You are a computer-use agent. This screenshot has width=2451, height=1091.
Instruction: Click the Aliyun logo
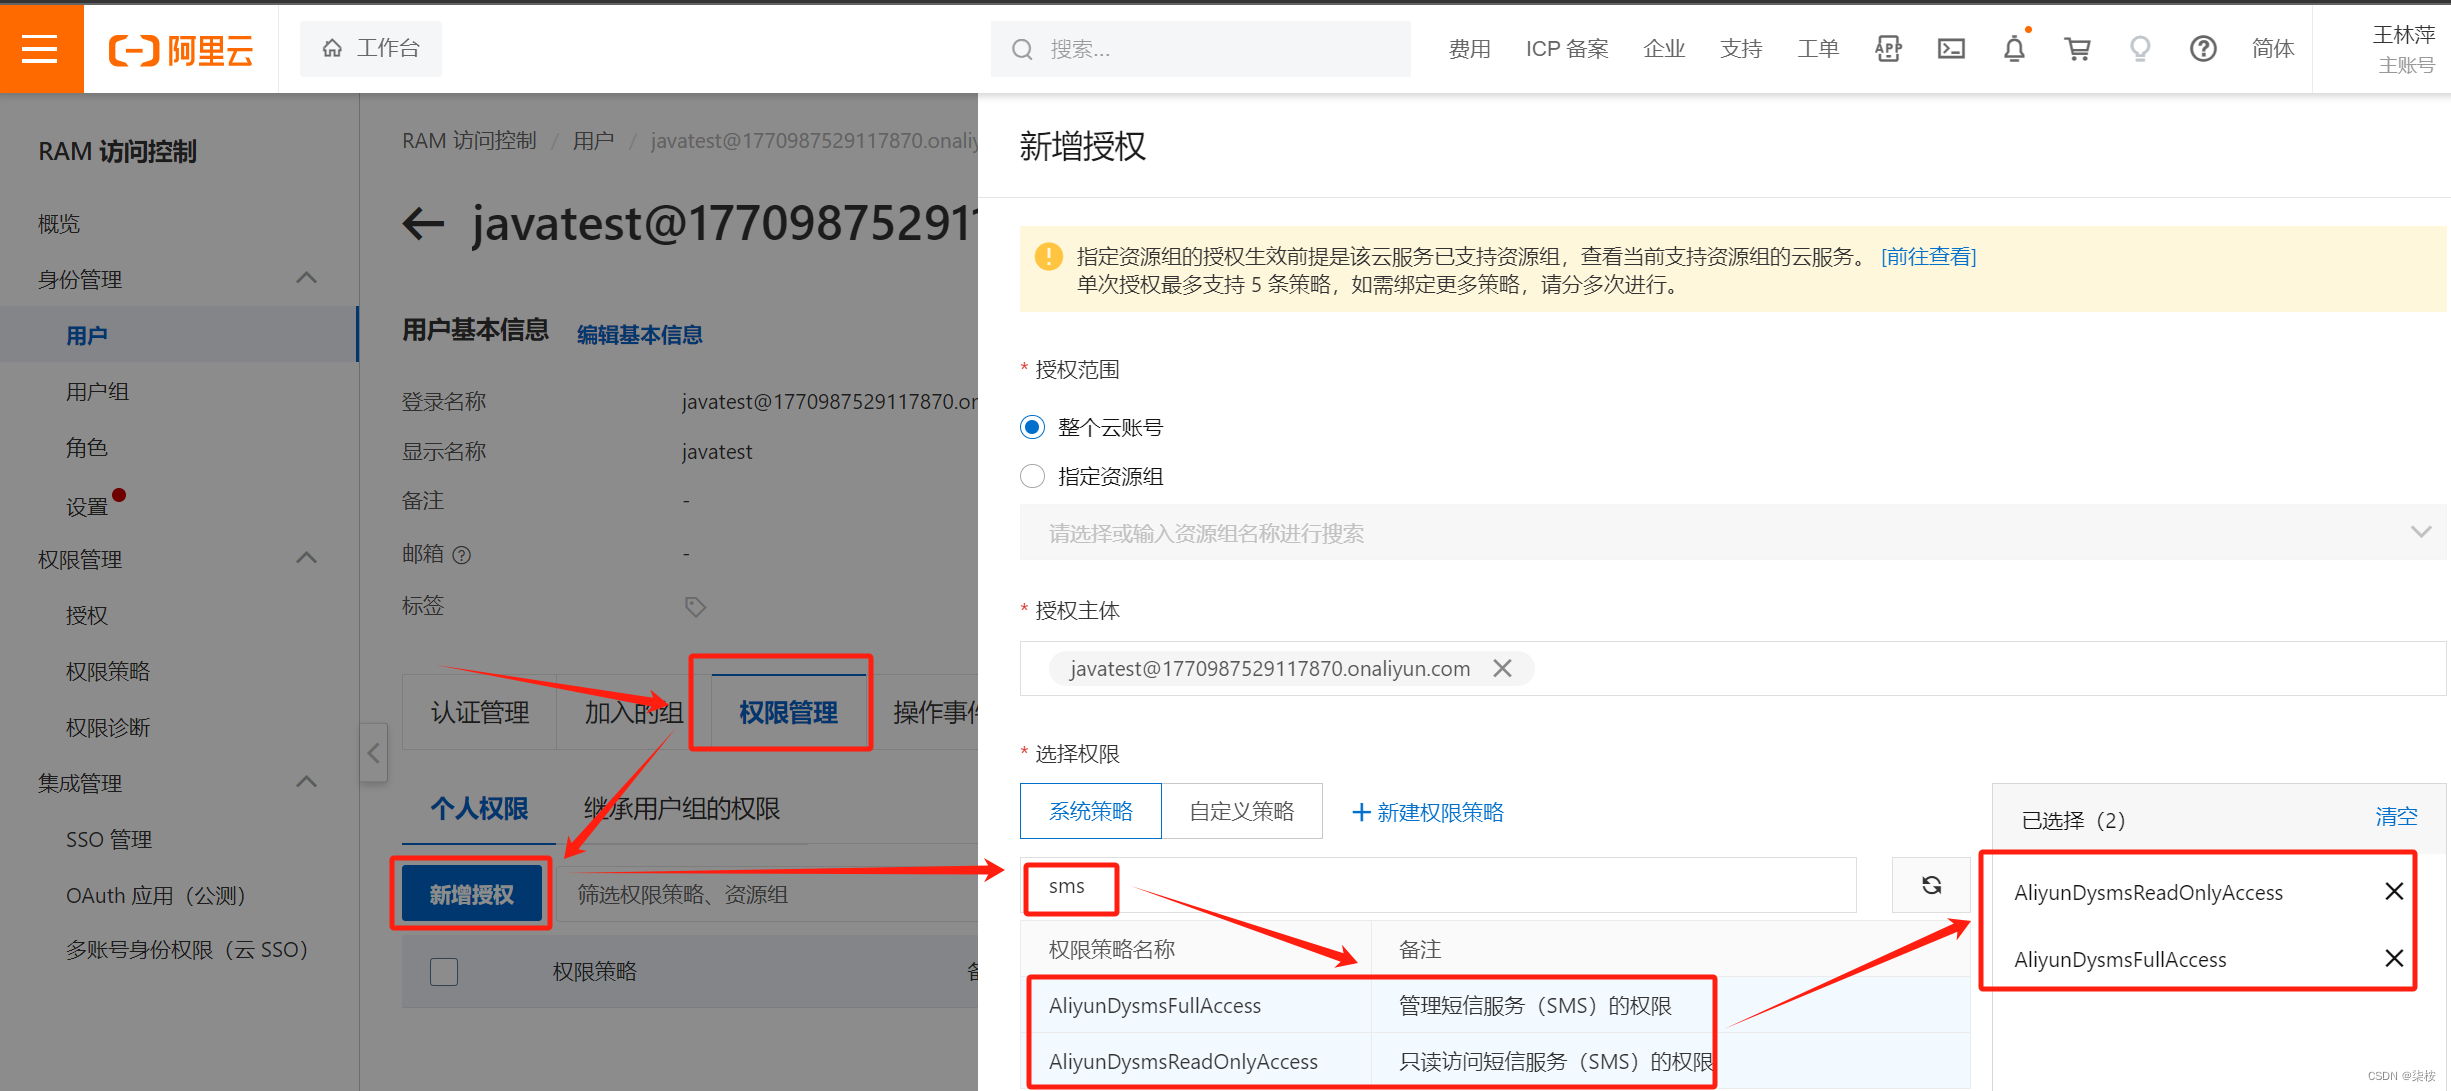[181, 49]
